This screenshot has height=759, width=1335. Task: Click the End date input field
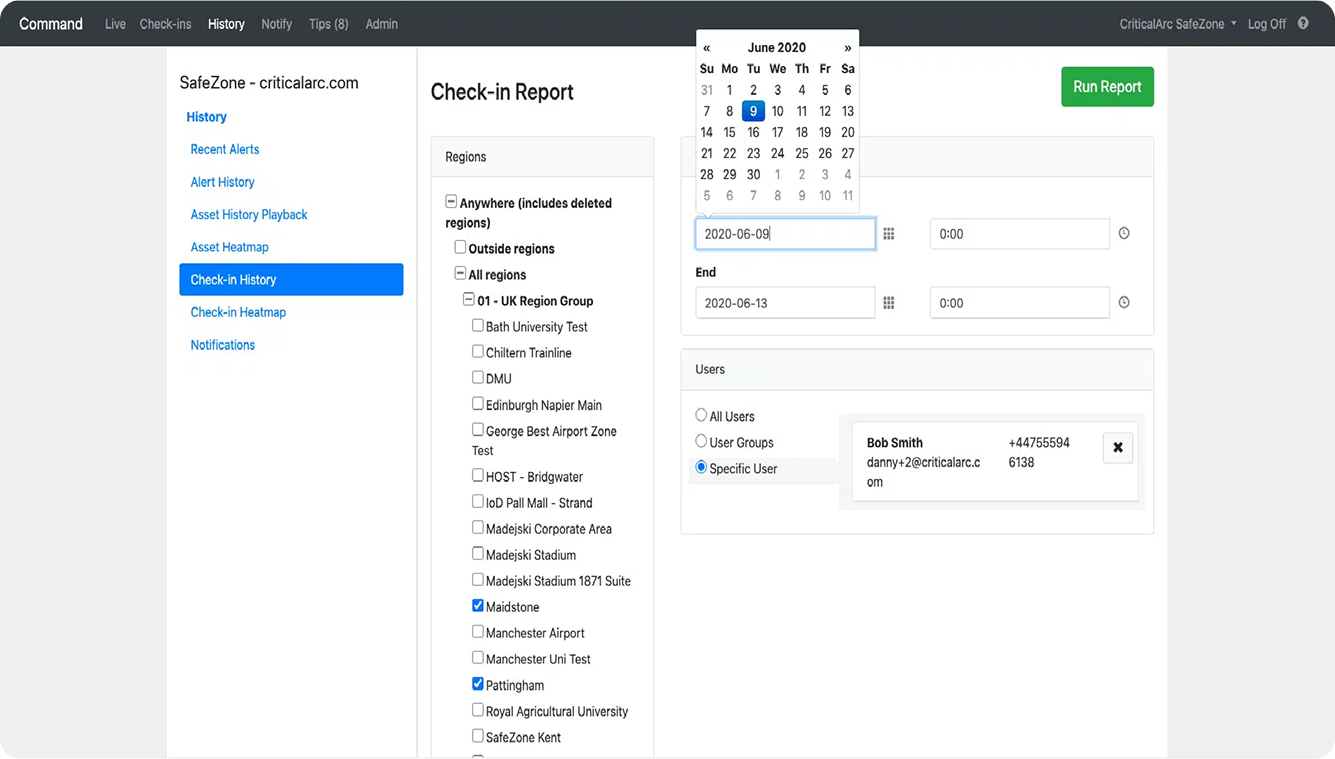[785, 303]
